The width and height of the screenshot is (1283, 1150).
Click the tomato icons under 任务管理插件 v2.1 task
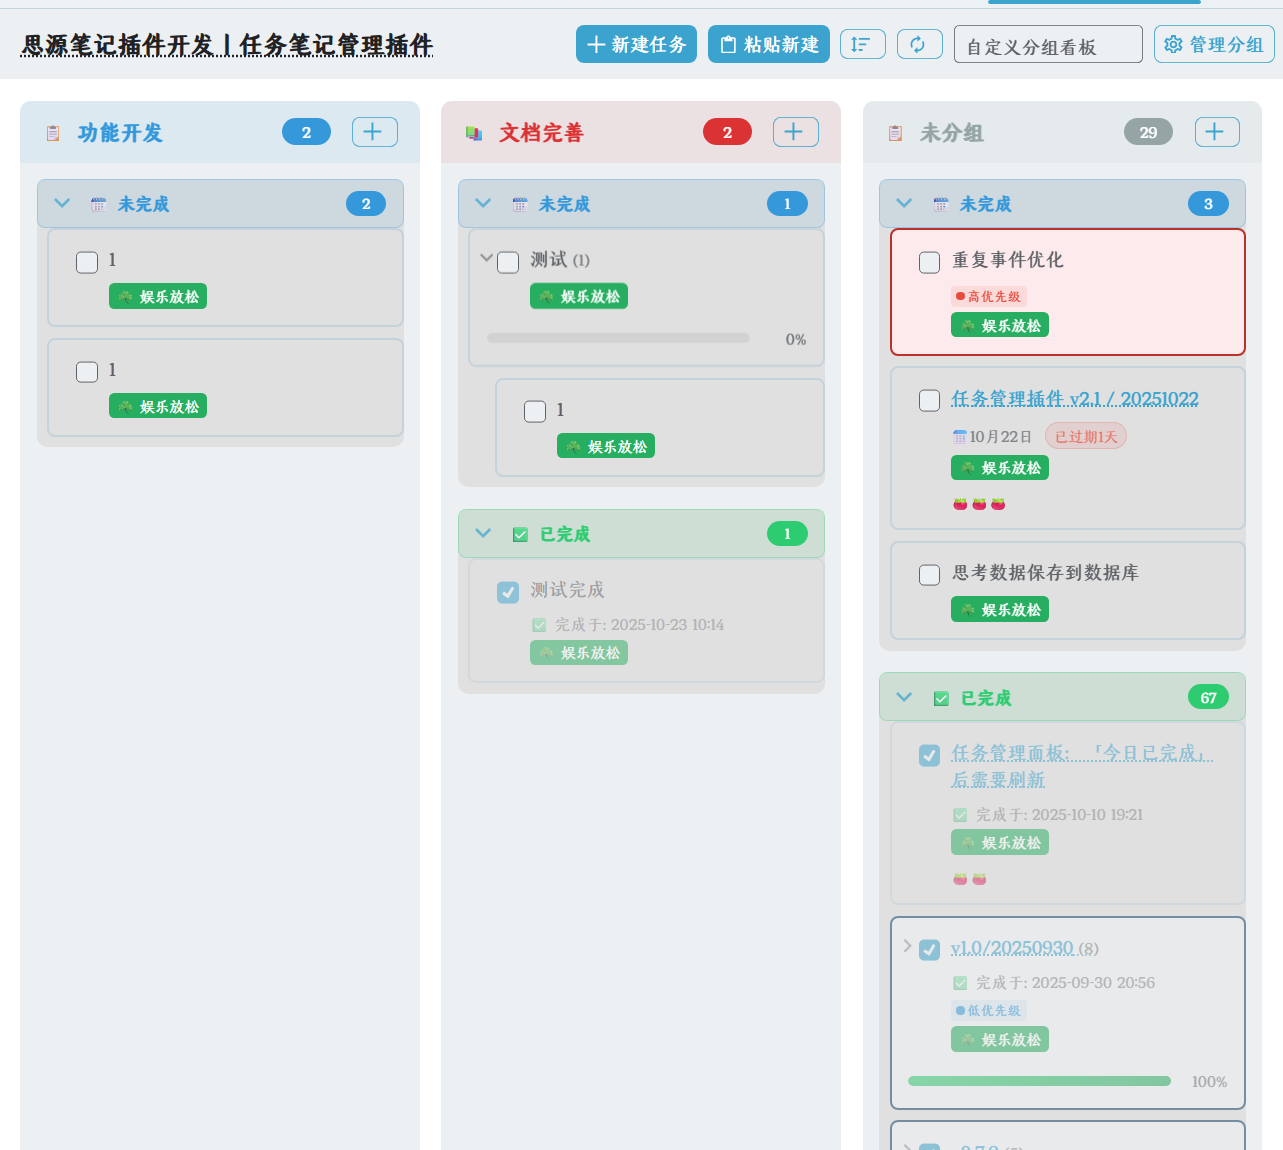point(978,504)
